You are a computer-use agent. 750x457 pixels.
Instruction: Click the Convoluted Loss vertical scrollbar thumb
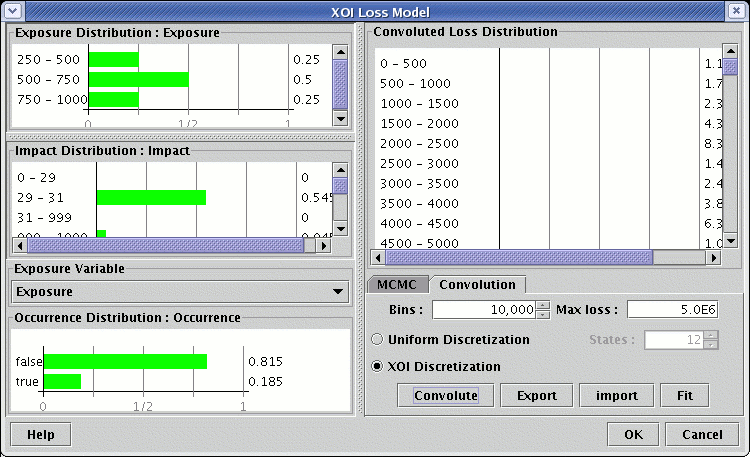730,67
